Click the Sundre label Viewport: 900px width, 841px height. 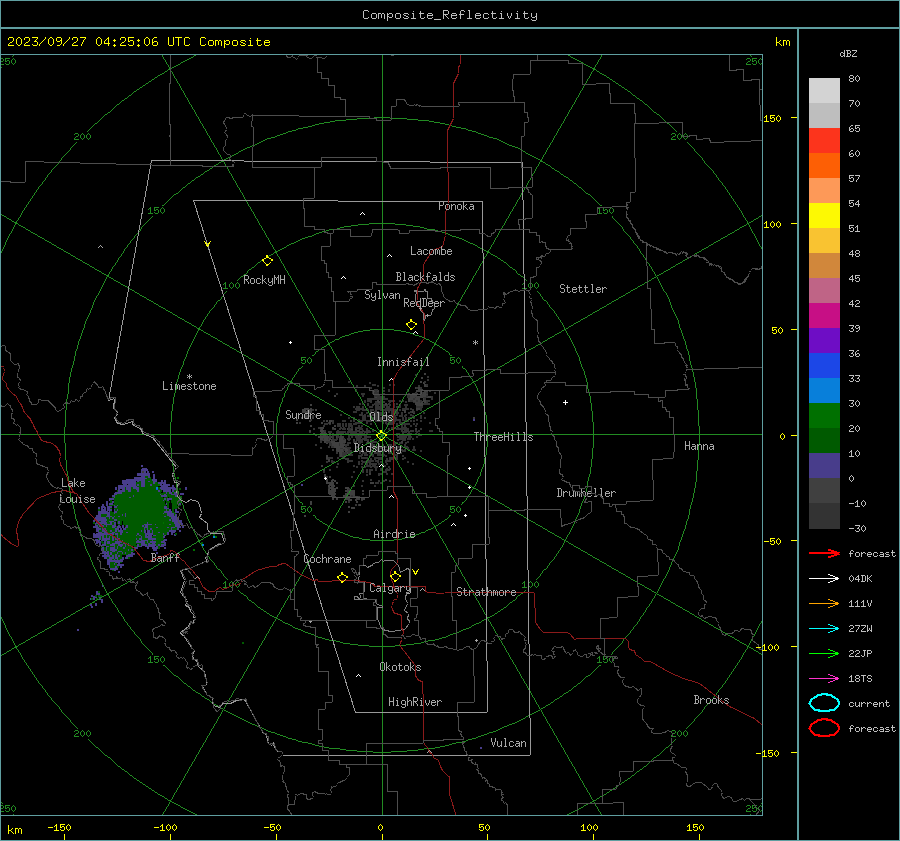pos(303,414)
